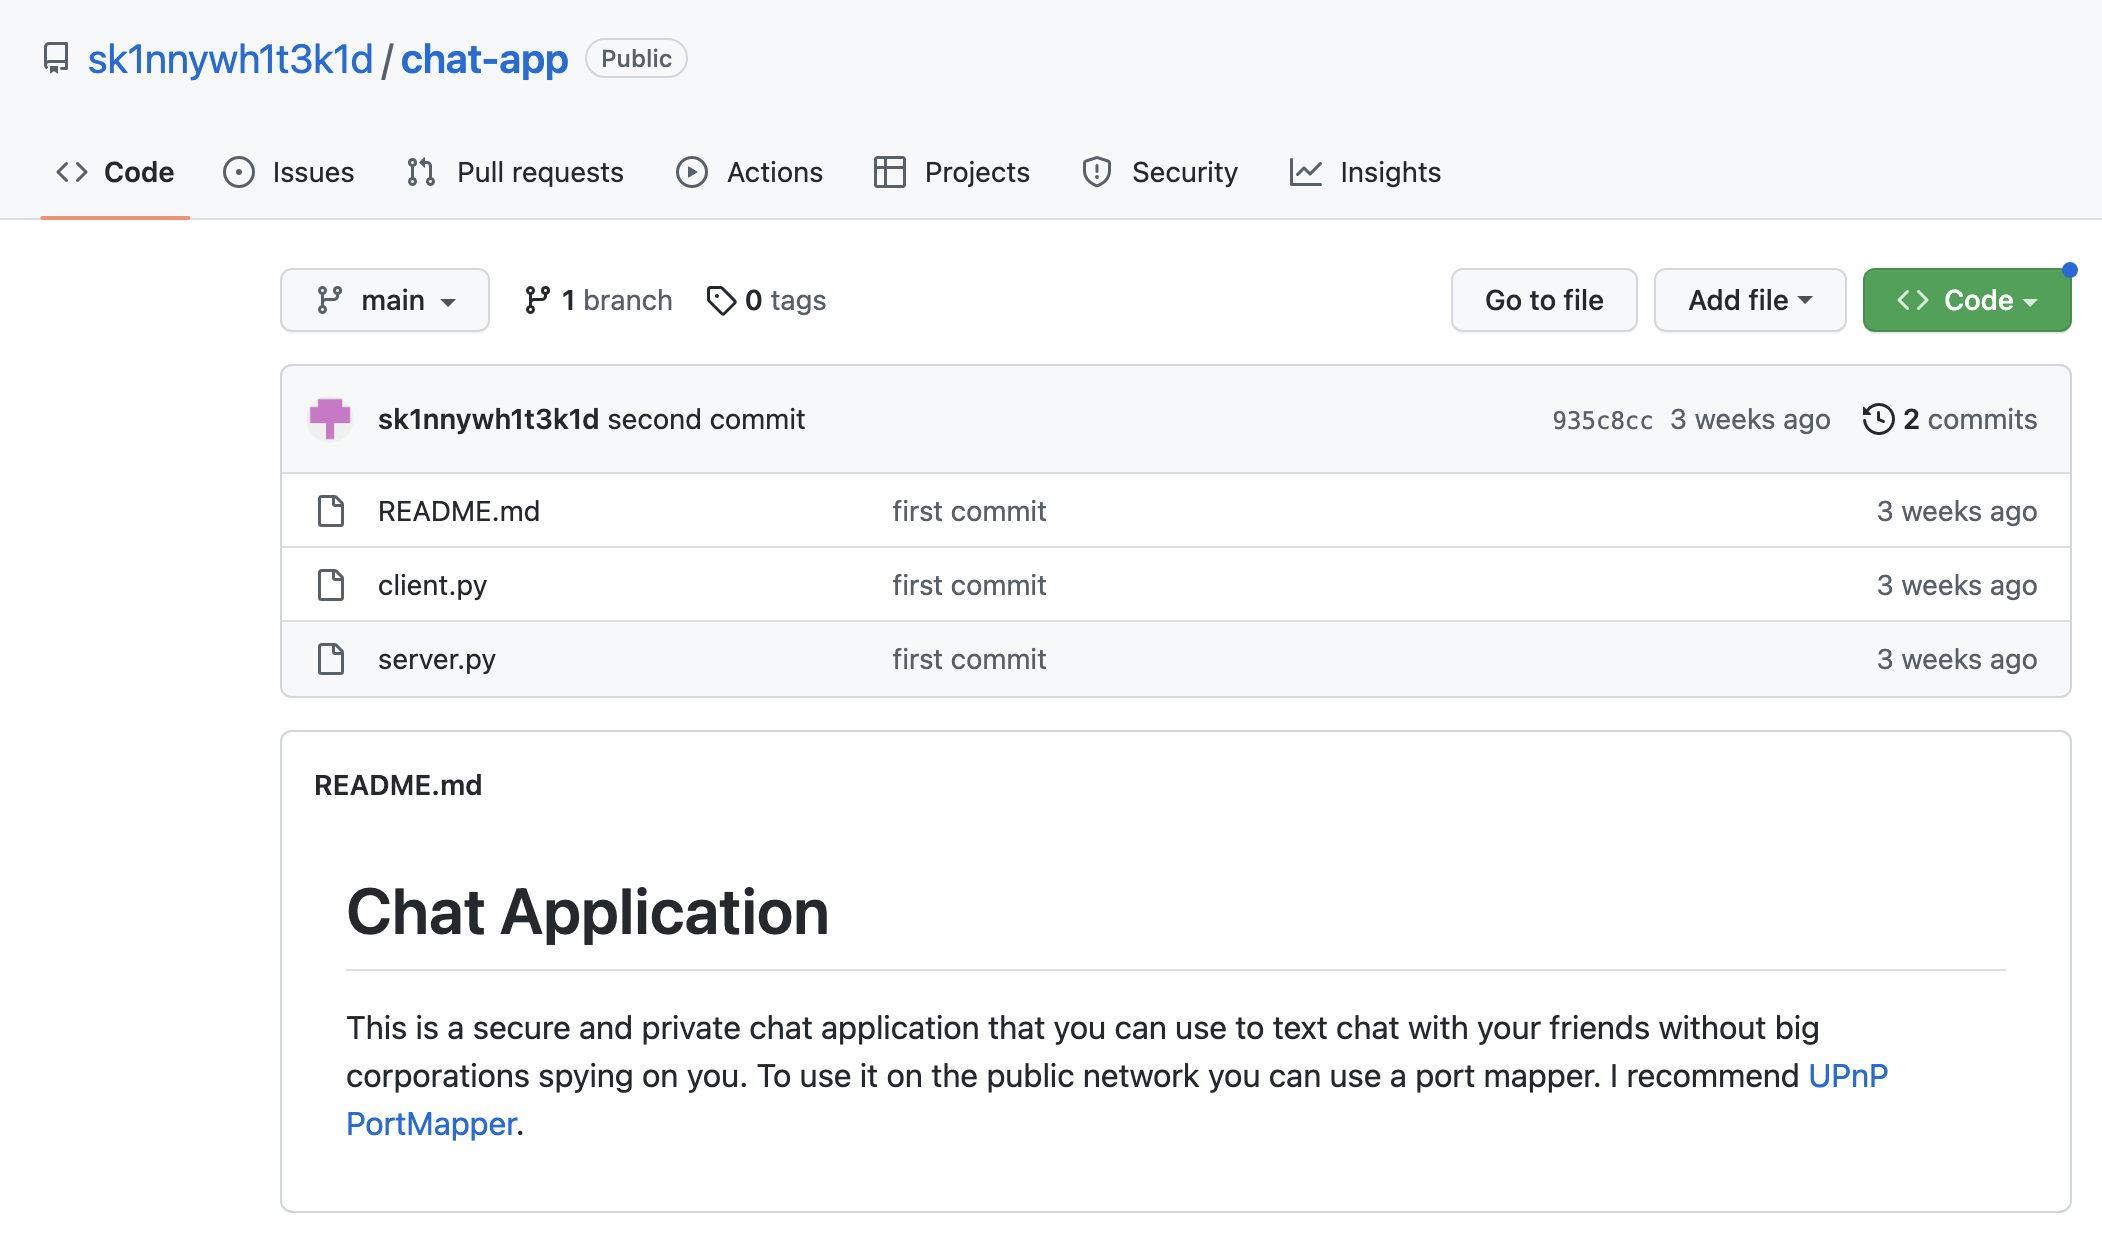Click 3 weeks ago on the server.py row
This screenshot has width=2102, height=1252.
1957,659
